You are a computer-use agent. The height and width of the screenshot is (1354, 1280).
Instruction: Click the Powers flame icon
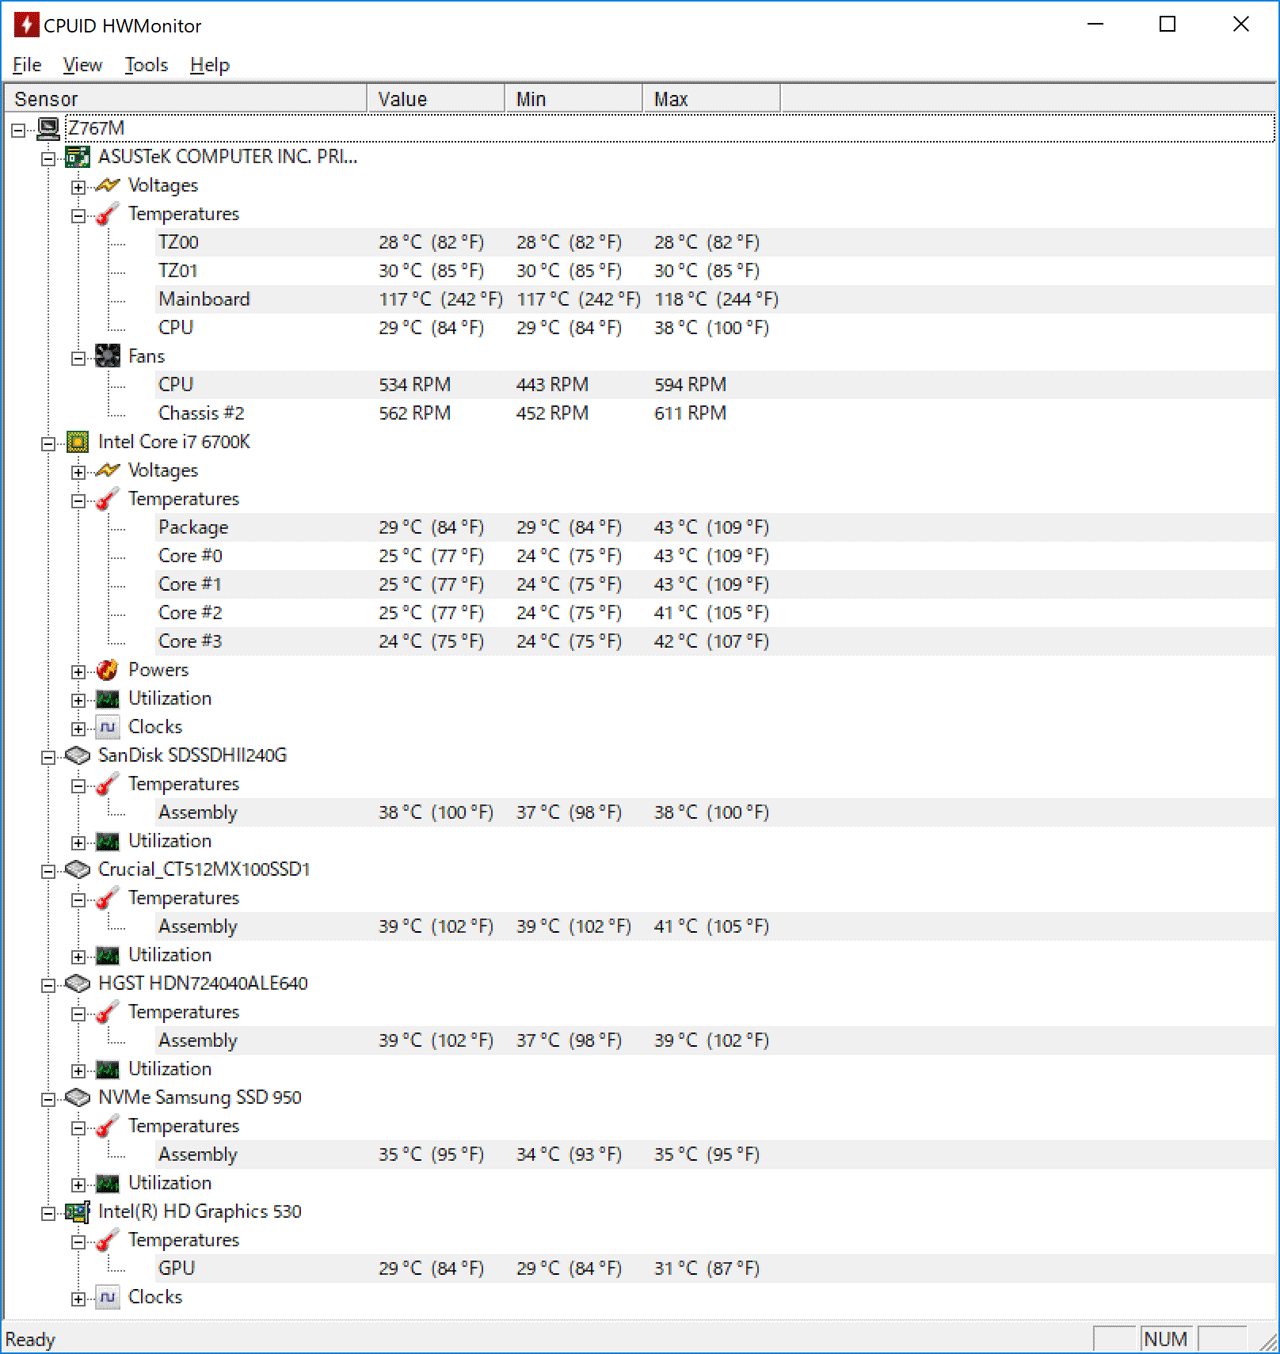tap(107, 670)
